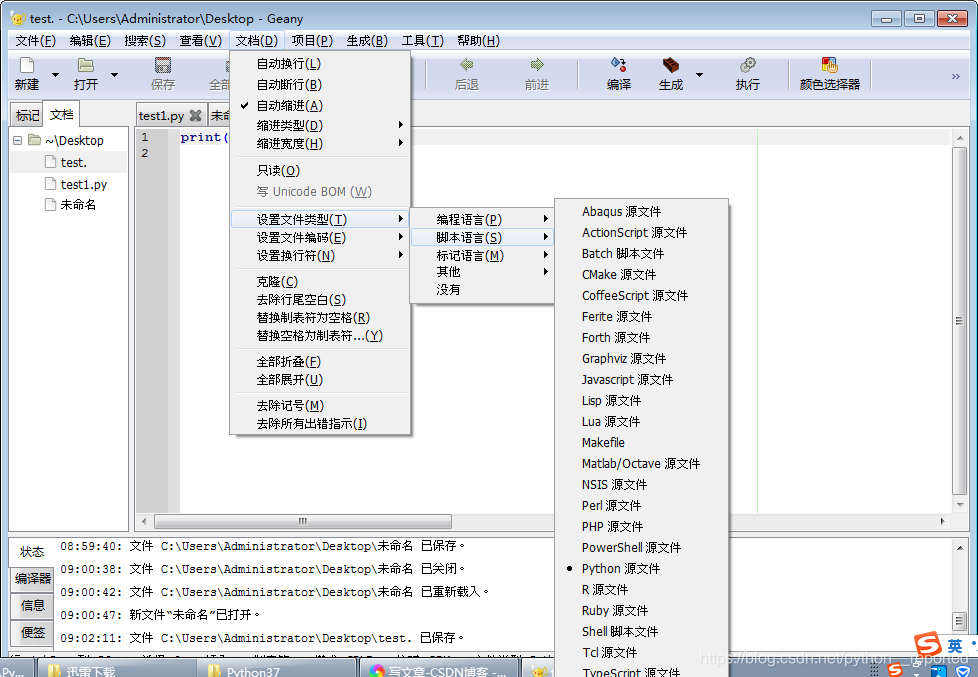Open the 帮助(H) menu
Image resolution: width=978 pixels, height=677 pixels.
click(478, 41)
